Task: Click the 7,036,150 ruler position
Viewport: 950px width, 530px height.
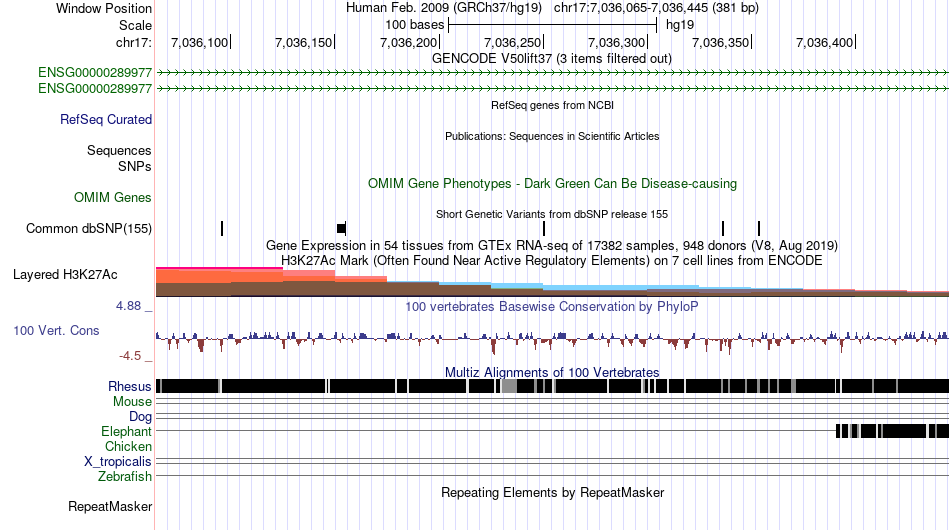Action: point(304,42)
